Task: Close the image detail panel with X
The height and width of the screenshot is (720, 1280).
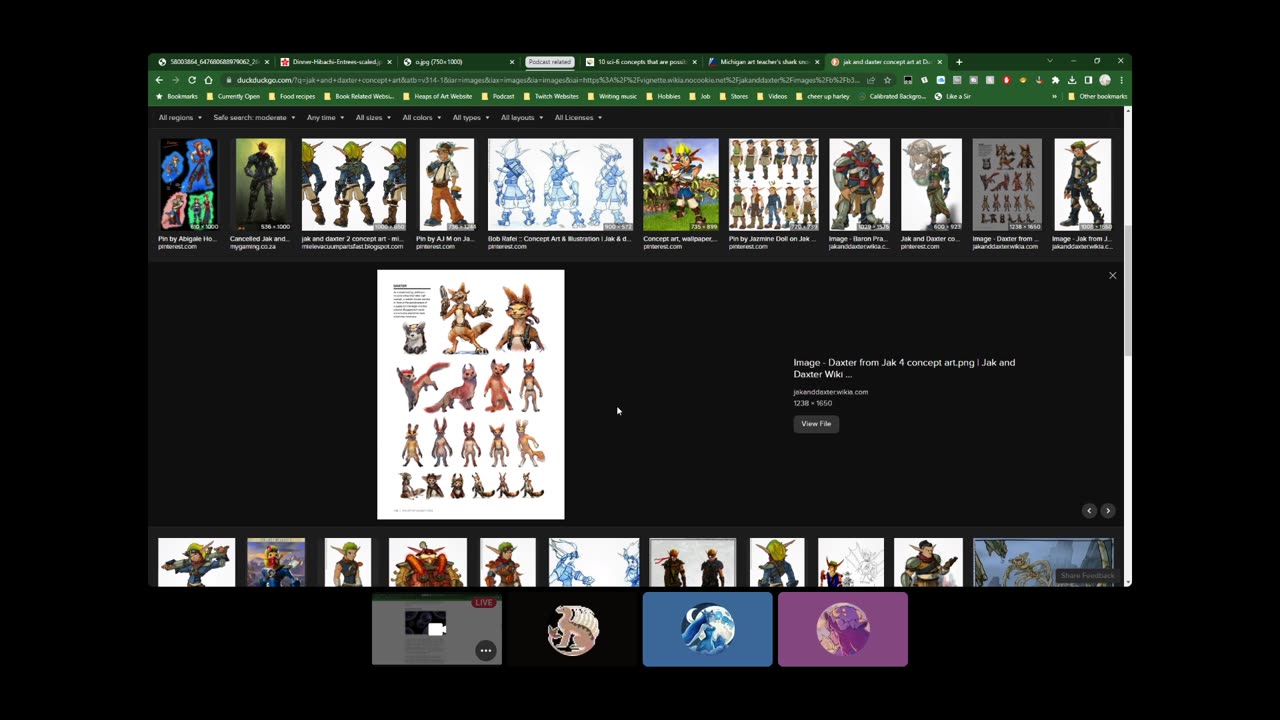Action: coord(1112,275)
